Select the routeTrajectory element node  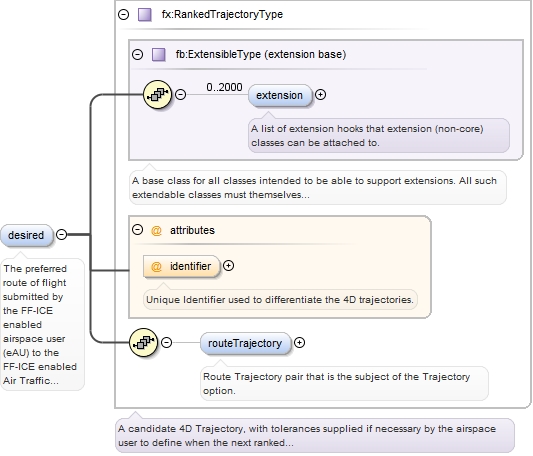click(245, 343)
